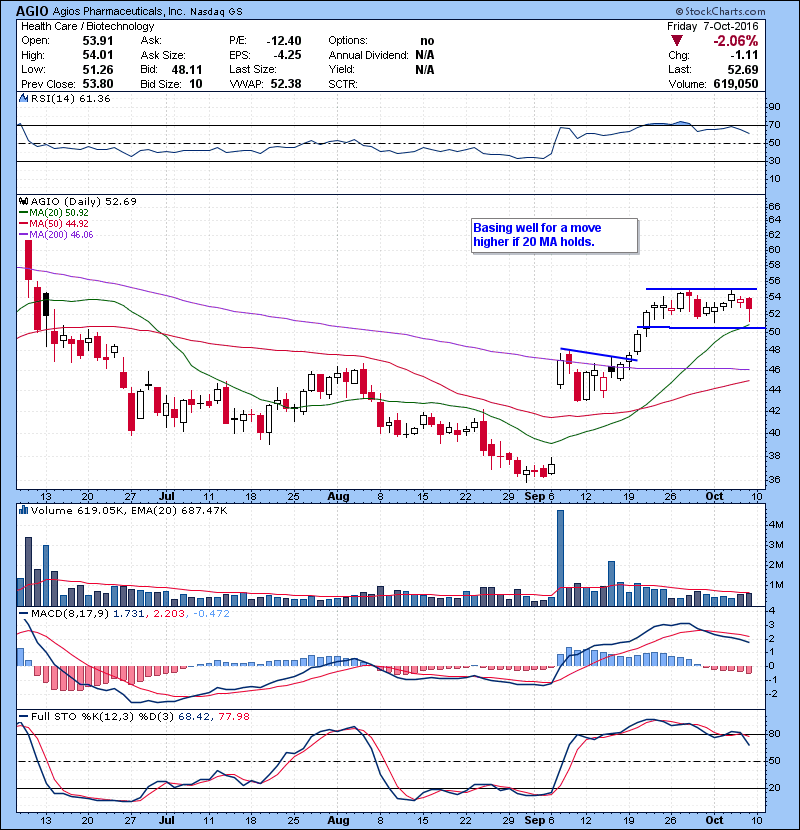Click the Volume 619.05K, EMA(20) 687.47K label
The height and width of the screenshot is (830, 800).
coord(129,510)
